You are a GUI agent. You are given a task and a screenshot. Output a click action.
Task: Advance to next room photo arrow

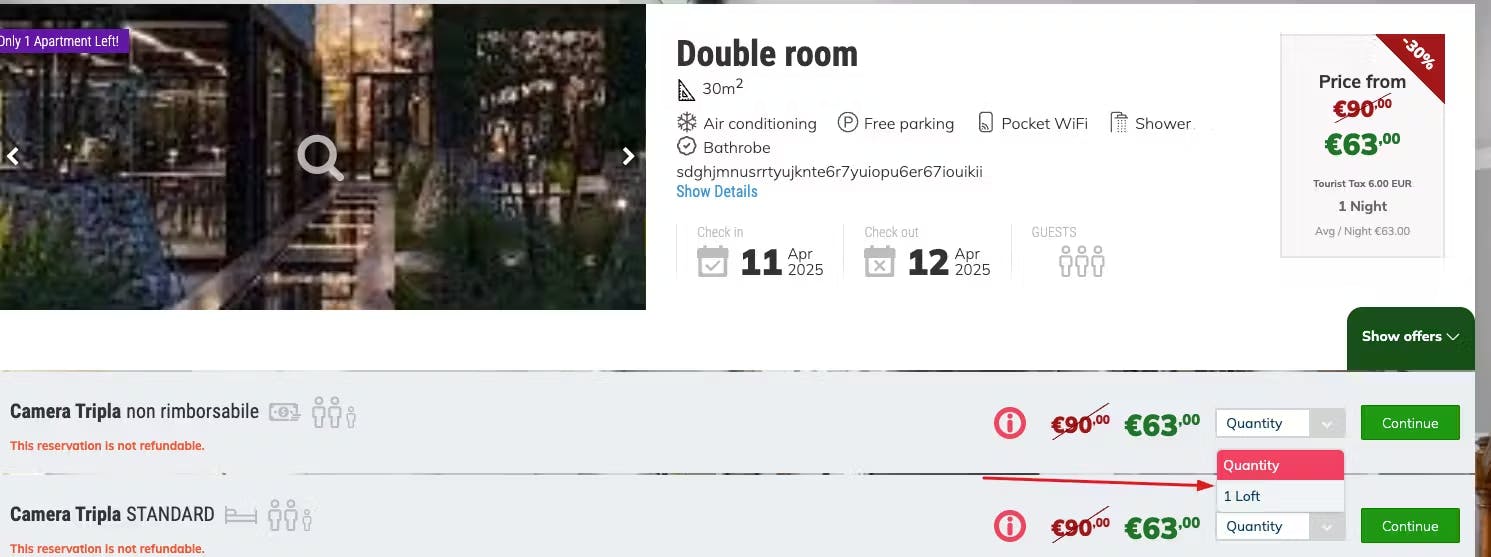(x=628, y=156)
